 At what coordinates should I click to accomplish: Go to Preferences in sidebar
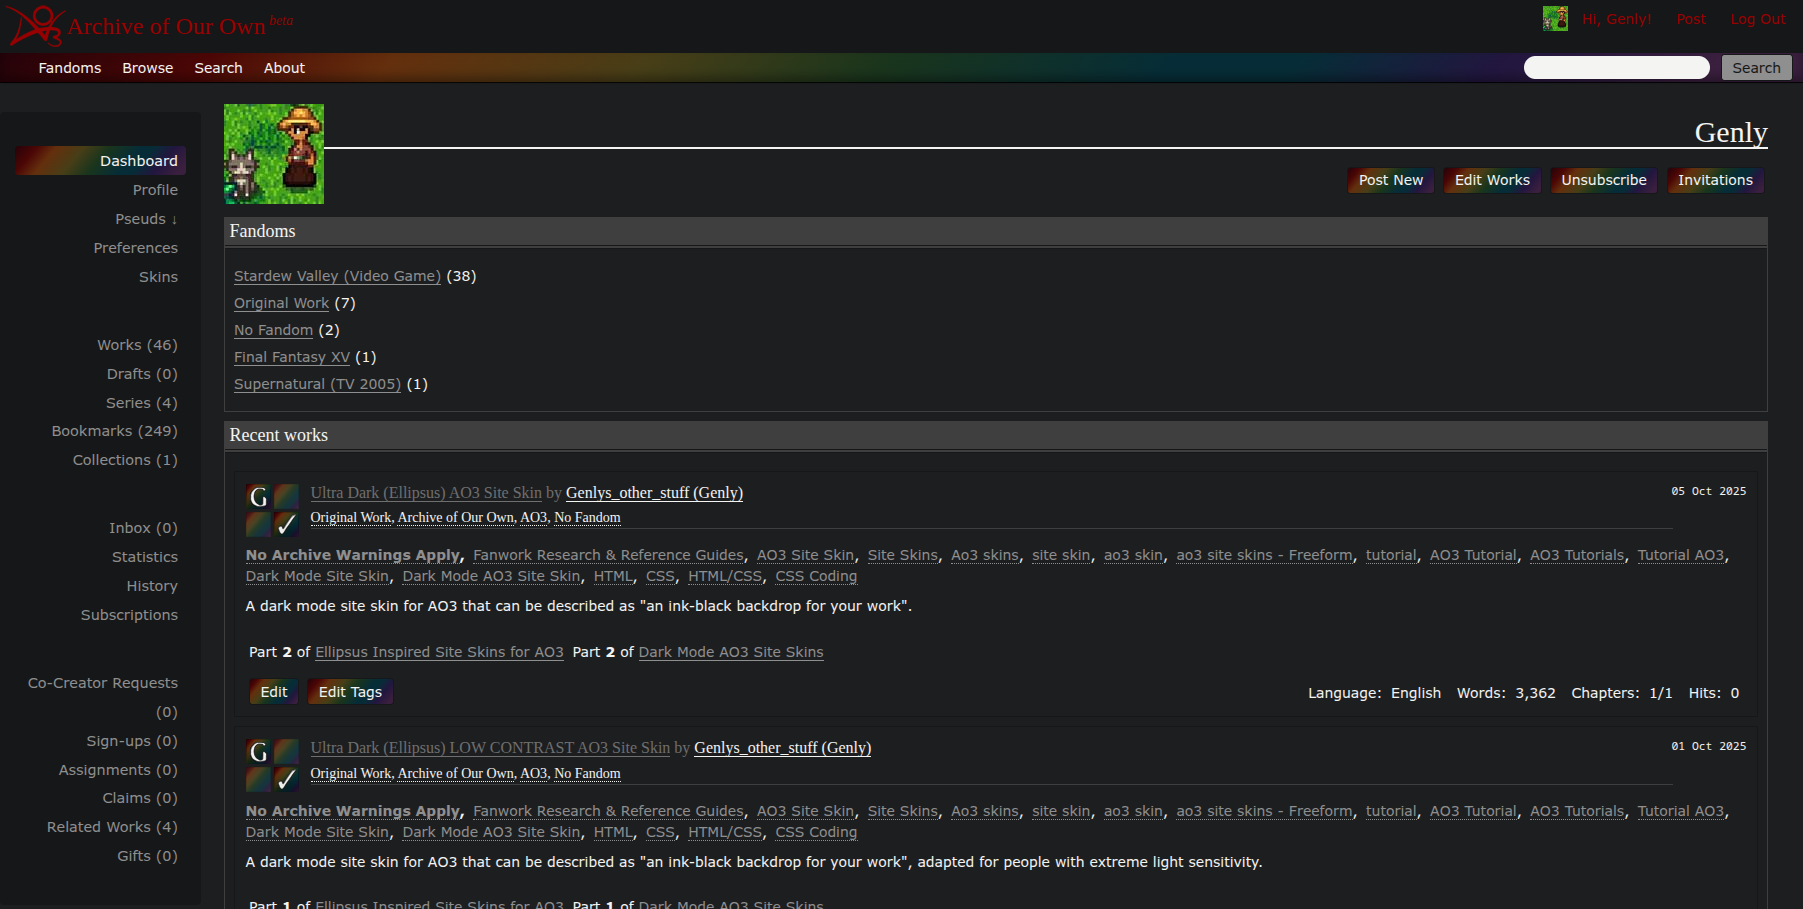136,248
